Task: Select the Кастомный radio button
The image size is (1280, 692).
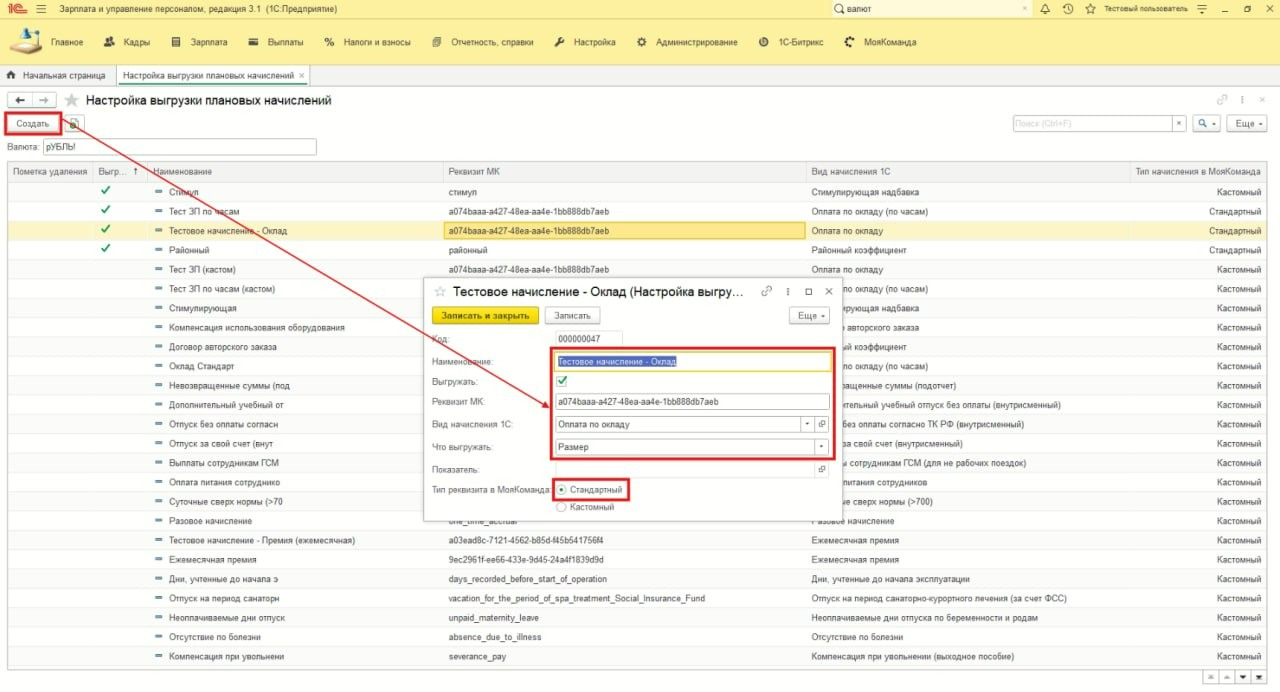Action: click(x=562, y=507)
